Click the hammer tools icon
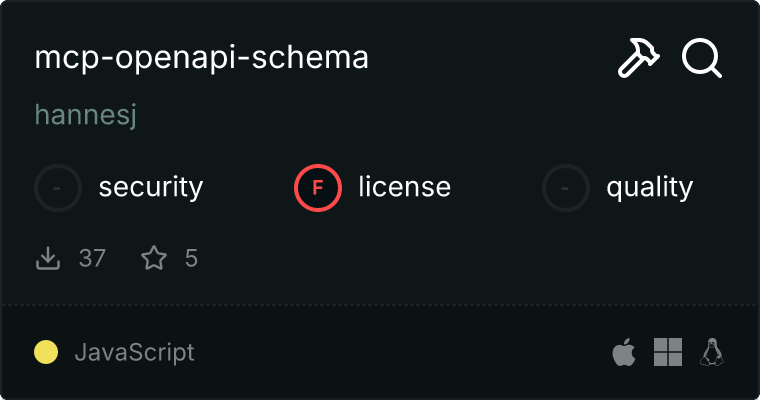This screenshot has width=760, height=400. pos(639,59)
